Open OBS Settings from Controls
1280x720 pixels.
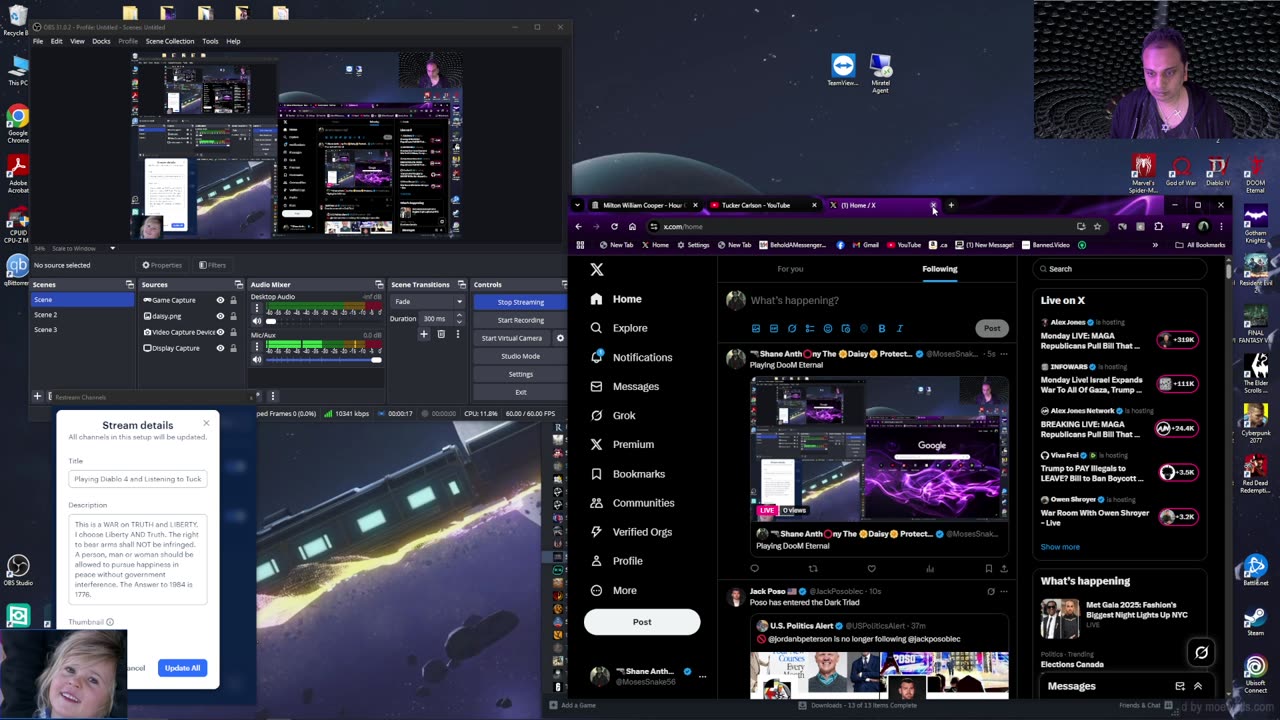point(521,374)
